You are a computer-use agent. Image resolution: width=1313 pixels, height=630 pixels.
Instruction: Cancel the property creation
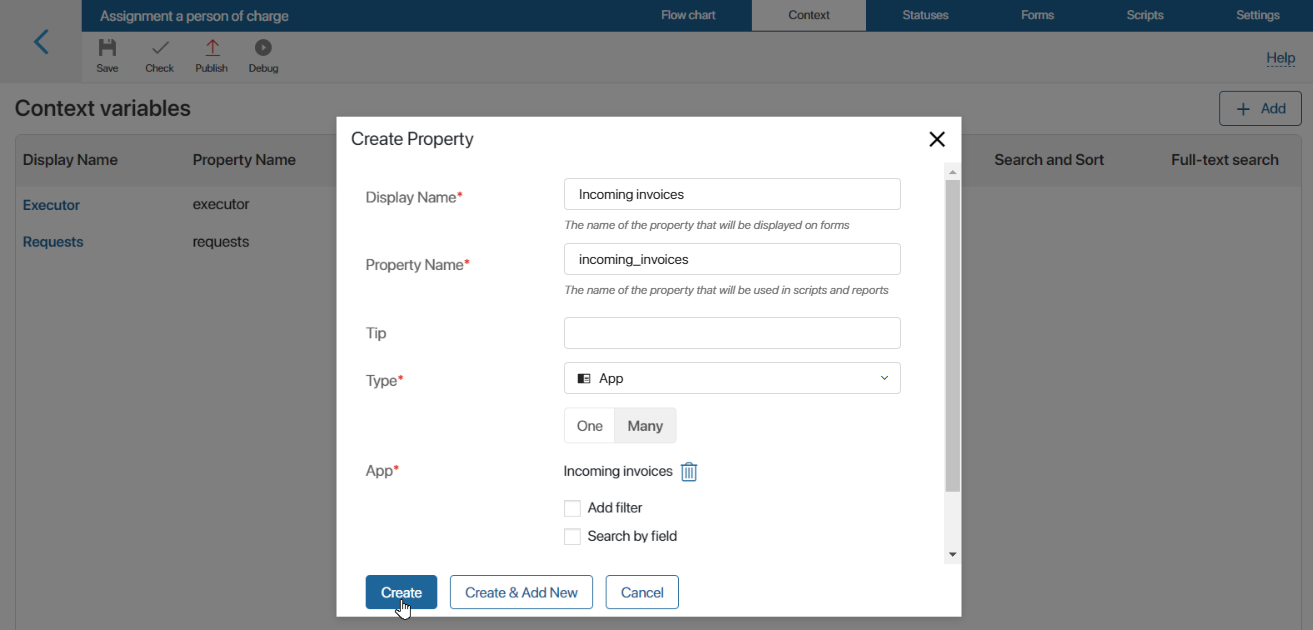click(x=642, y=592)
